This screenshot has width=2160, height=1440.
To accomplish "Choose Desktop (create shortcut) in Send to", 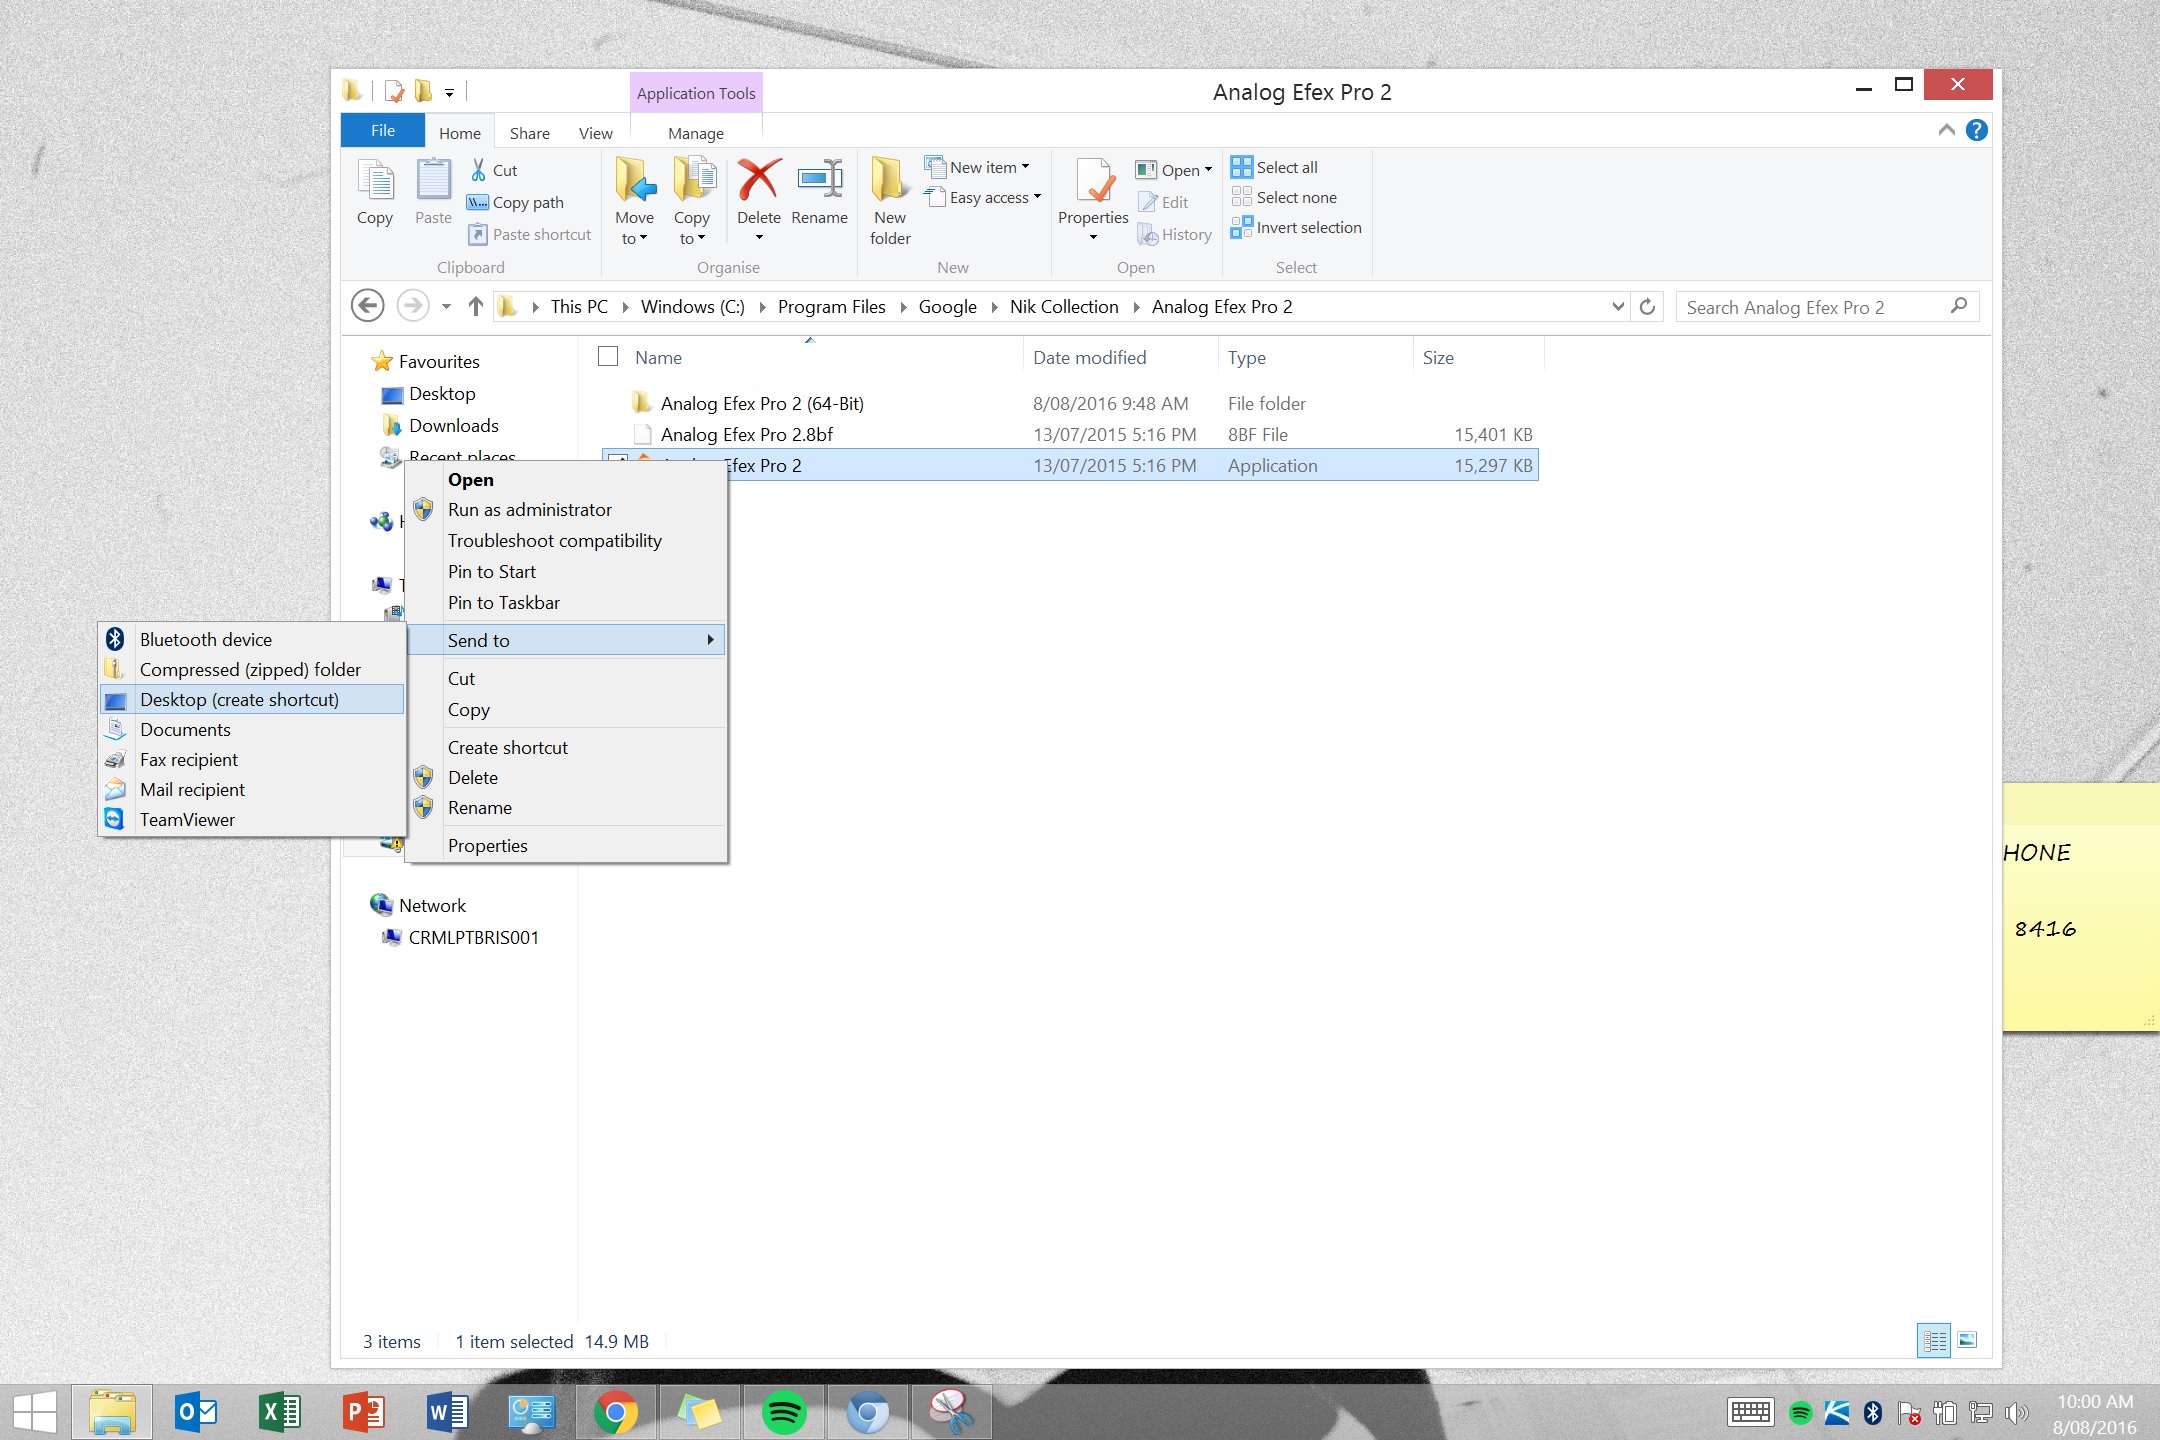I will [252, 699].
